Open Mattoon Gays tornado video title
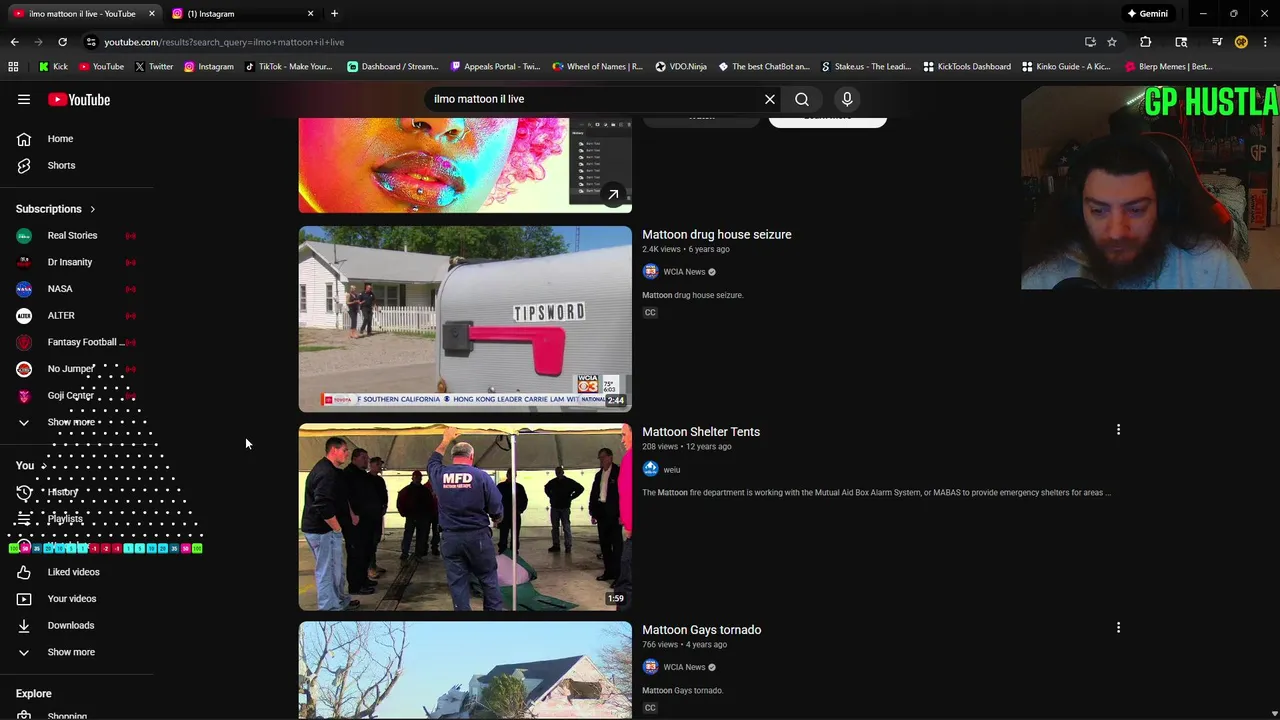 (701, 630)
